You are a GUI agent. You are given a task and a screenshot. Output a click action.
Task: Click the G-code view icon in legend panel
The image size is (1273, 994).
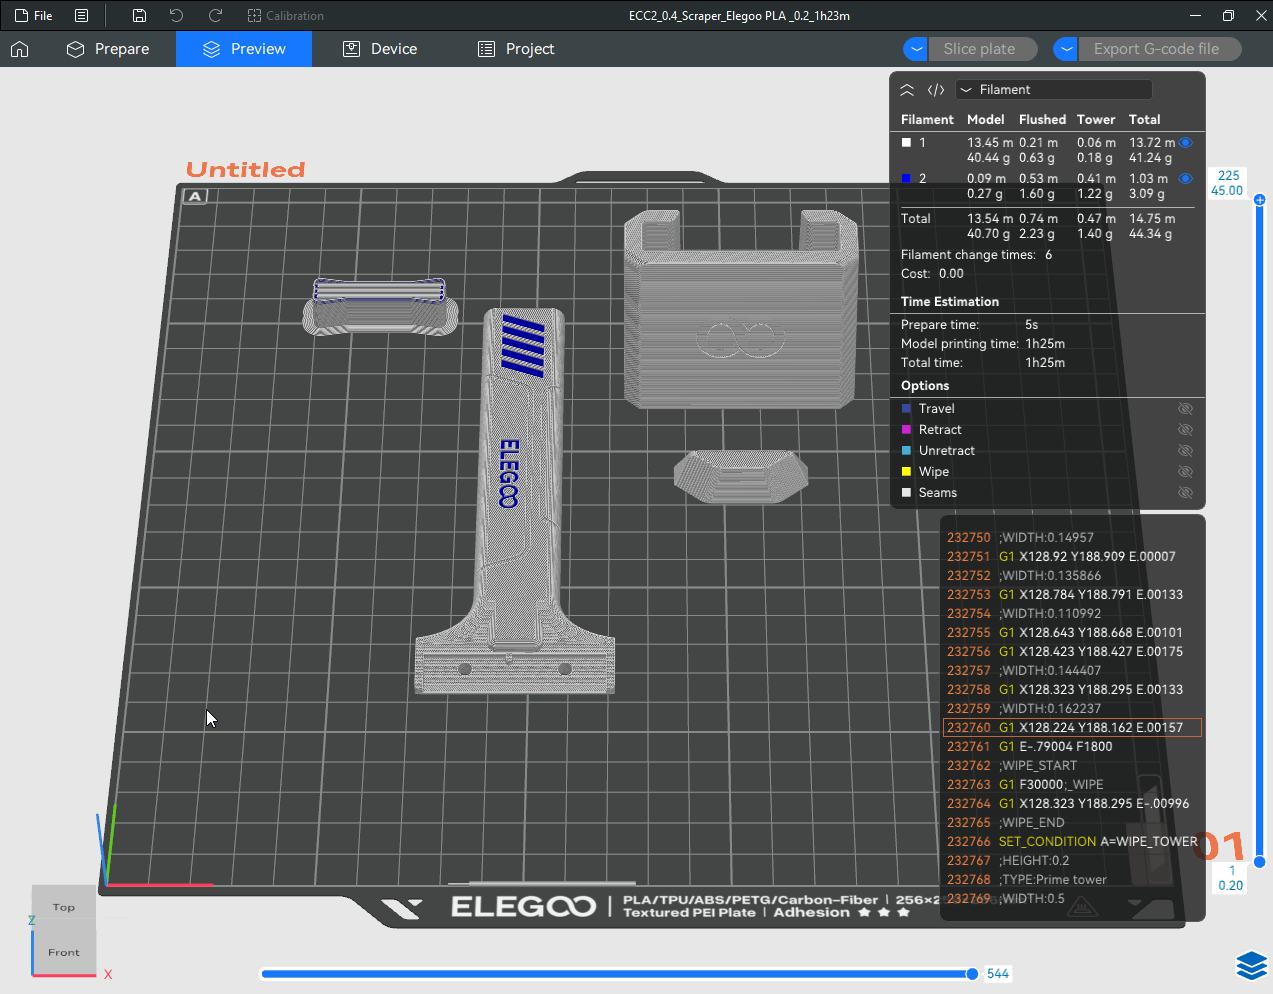(x=936, y=90)
